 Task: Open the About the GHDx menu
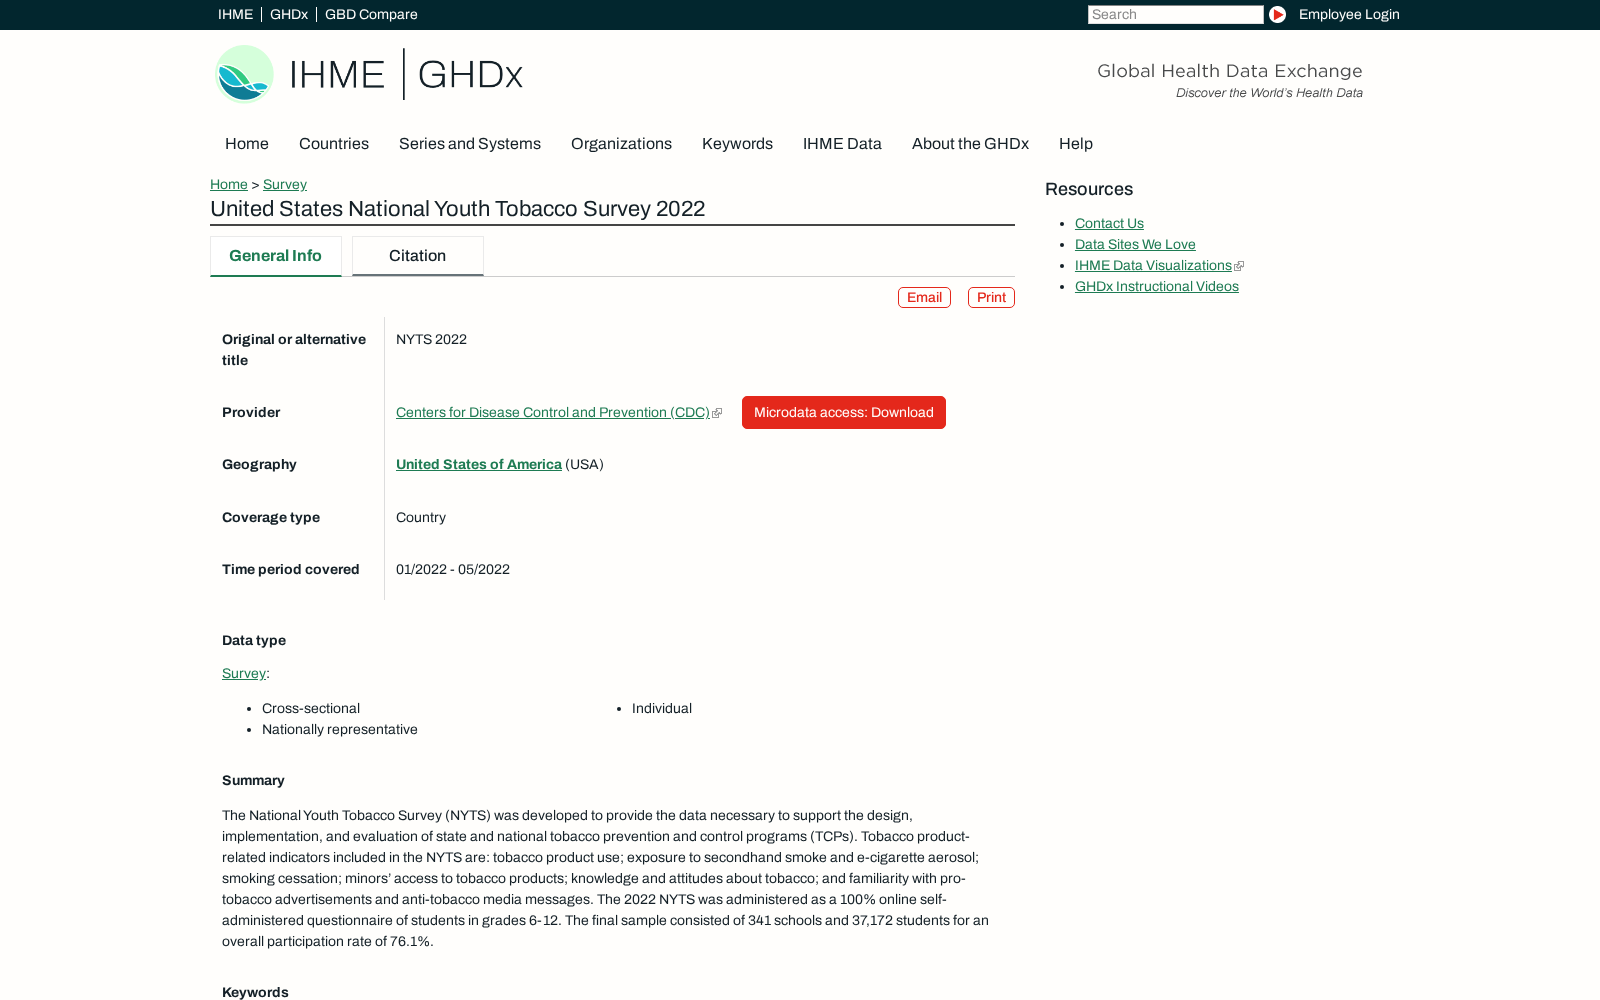[970, 144]
